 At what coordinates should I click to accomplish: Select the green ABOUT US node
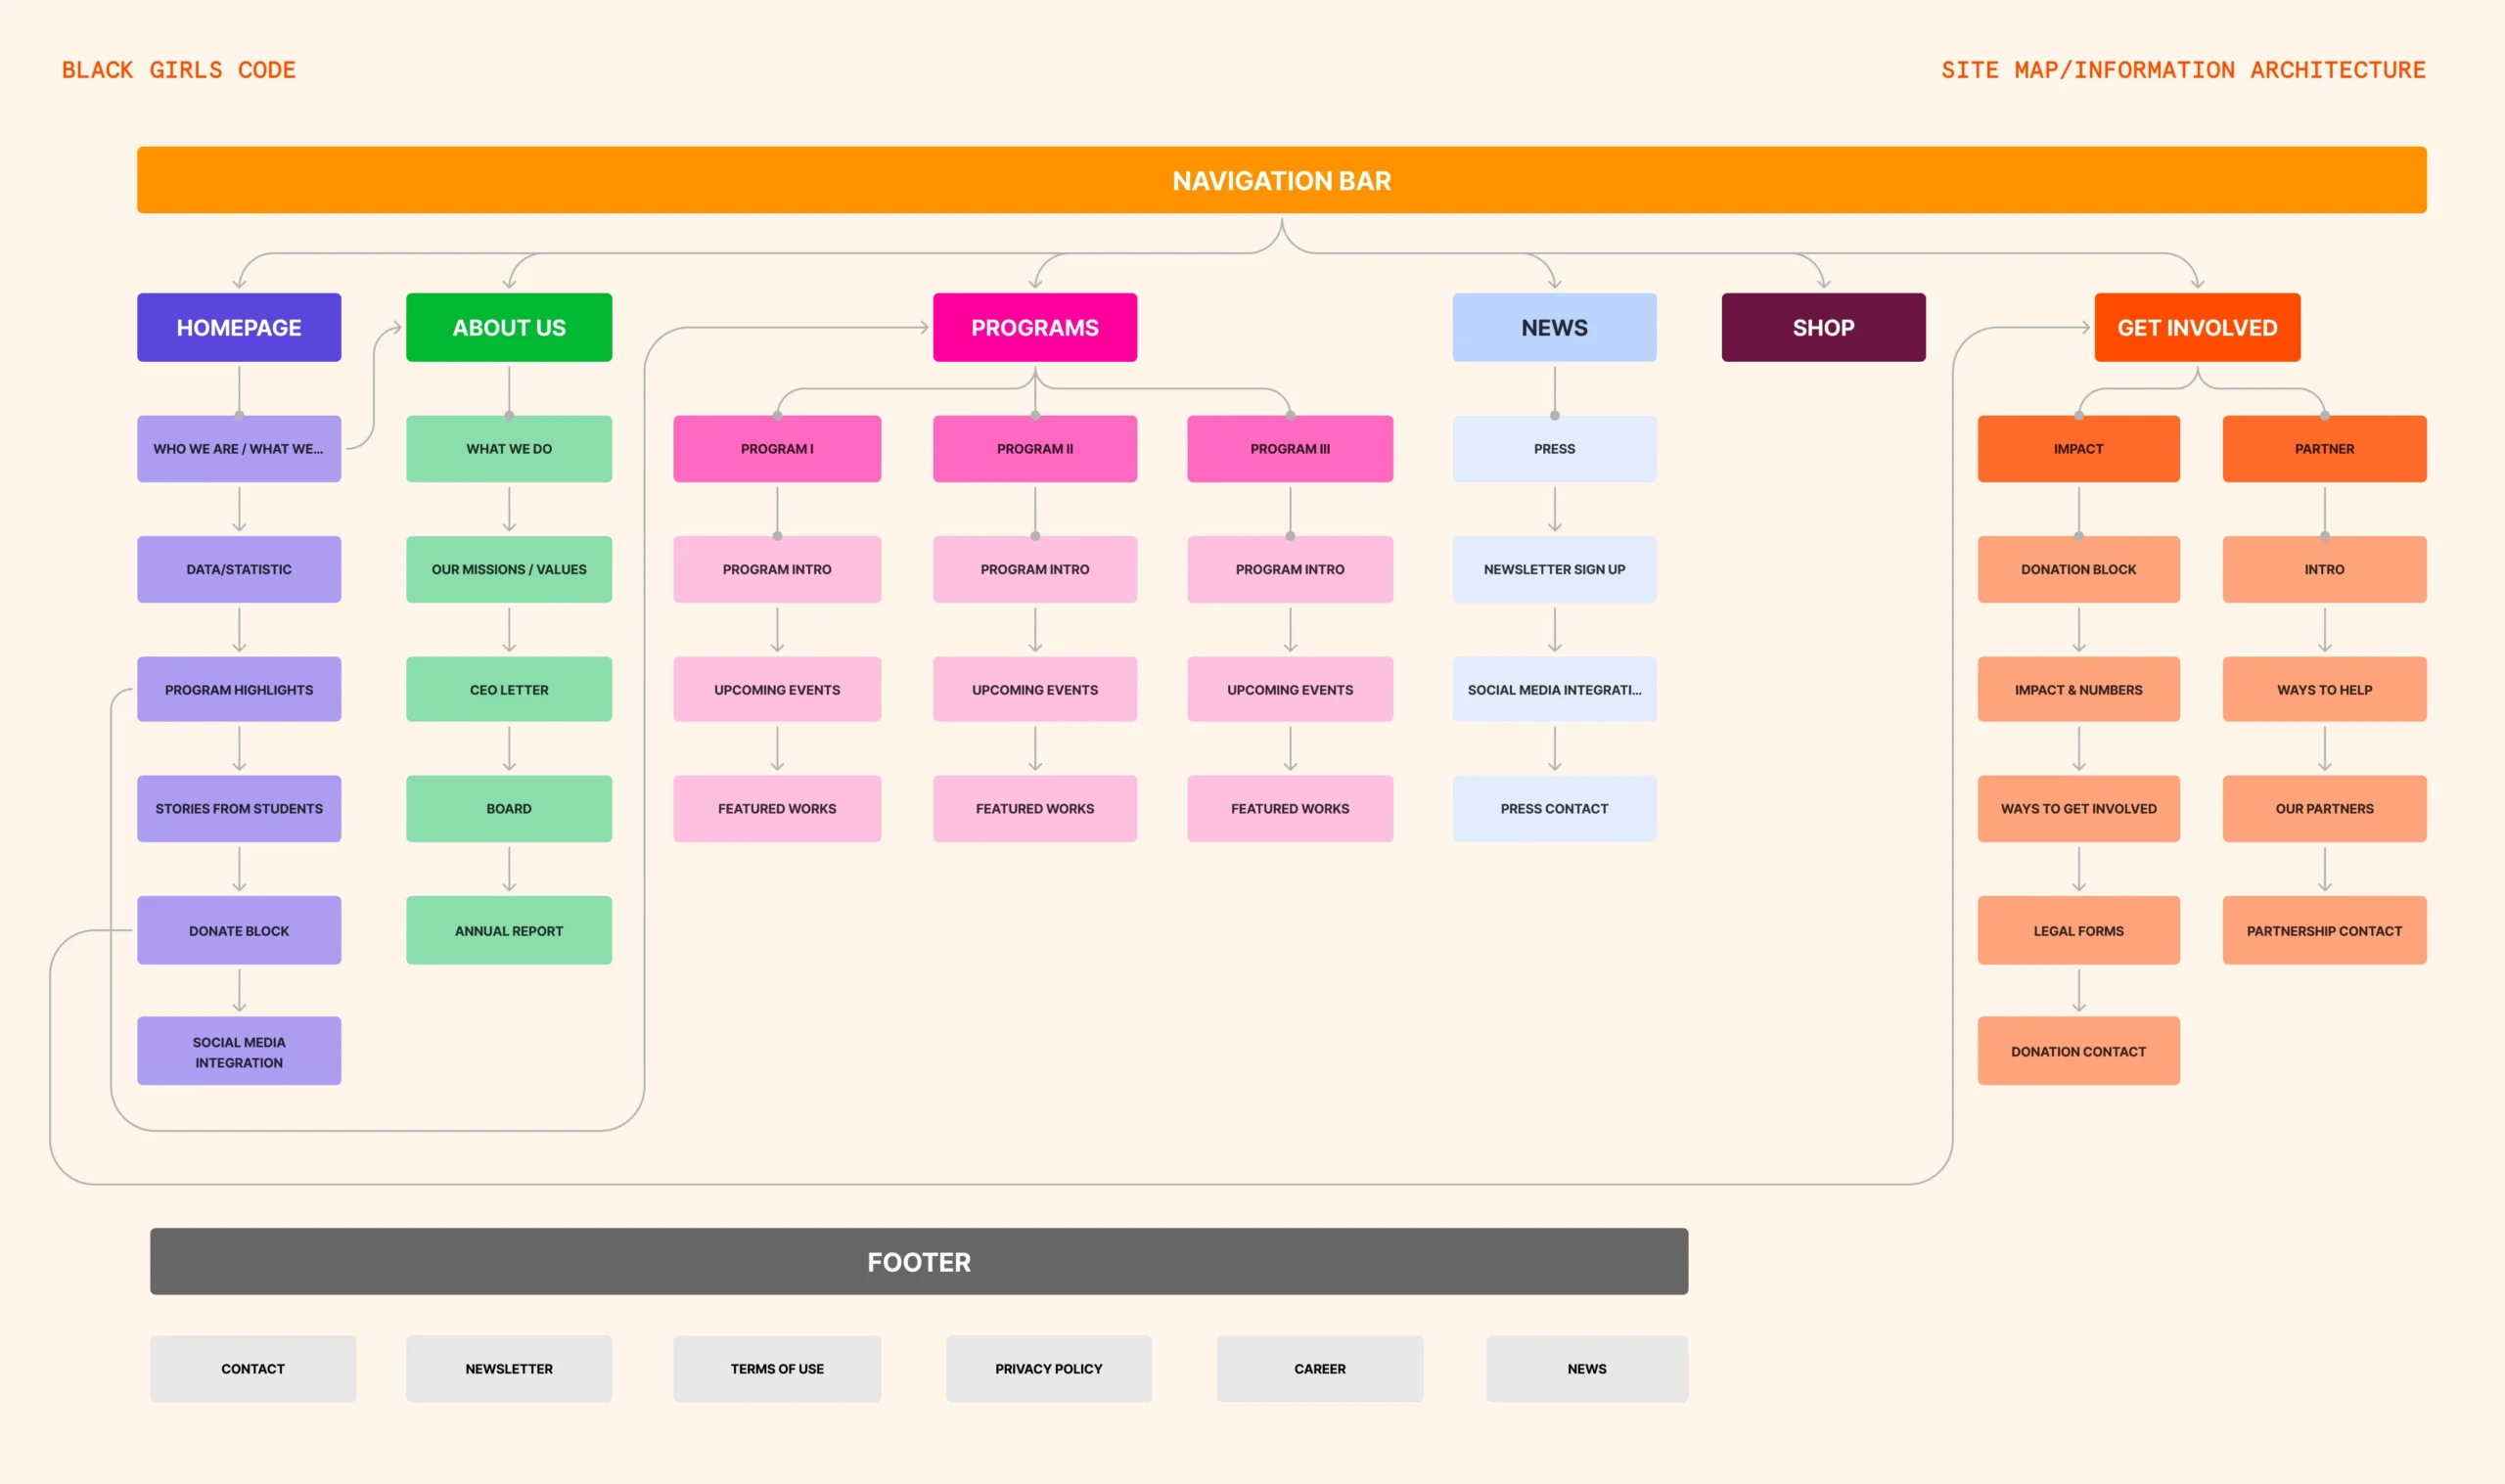(509, 327)
